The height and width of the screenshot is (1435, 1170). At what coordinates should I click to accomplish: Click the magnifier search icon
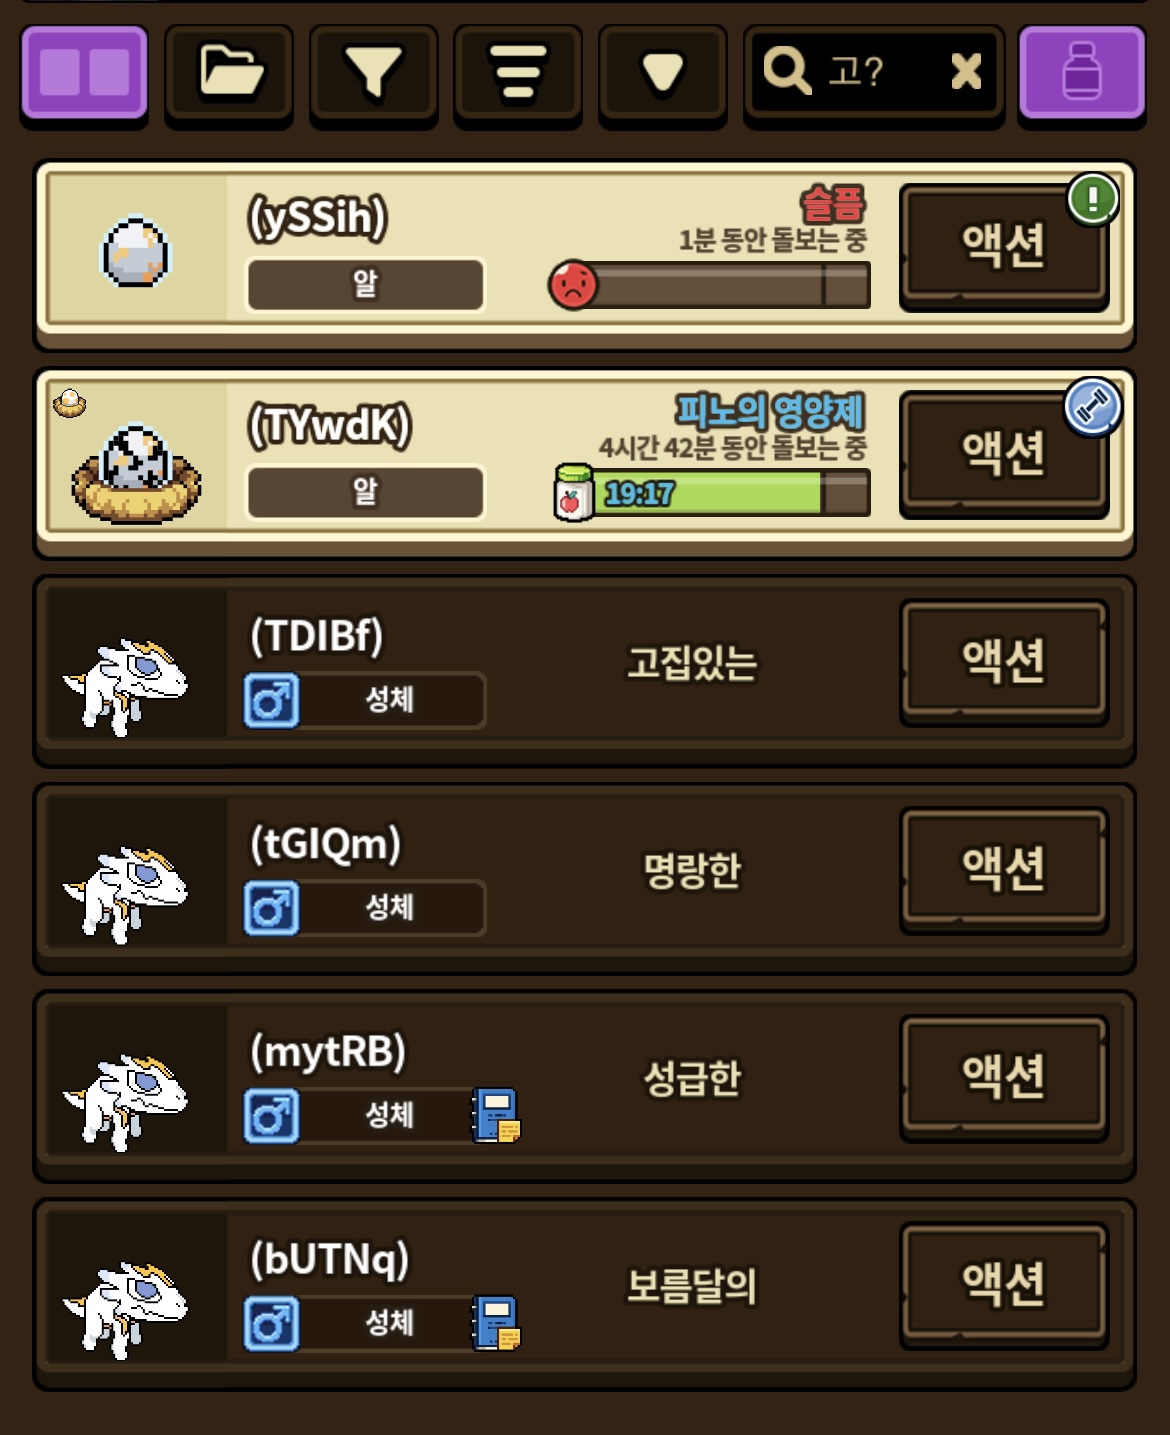[787, 71]
